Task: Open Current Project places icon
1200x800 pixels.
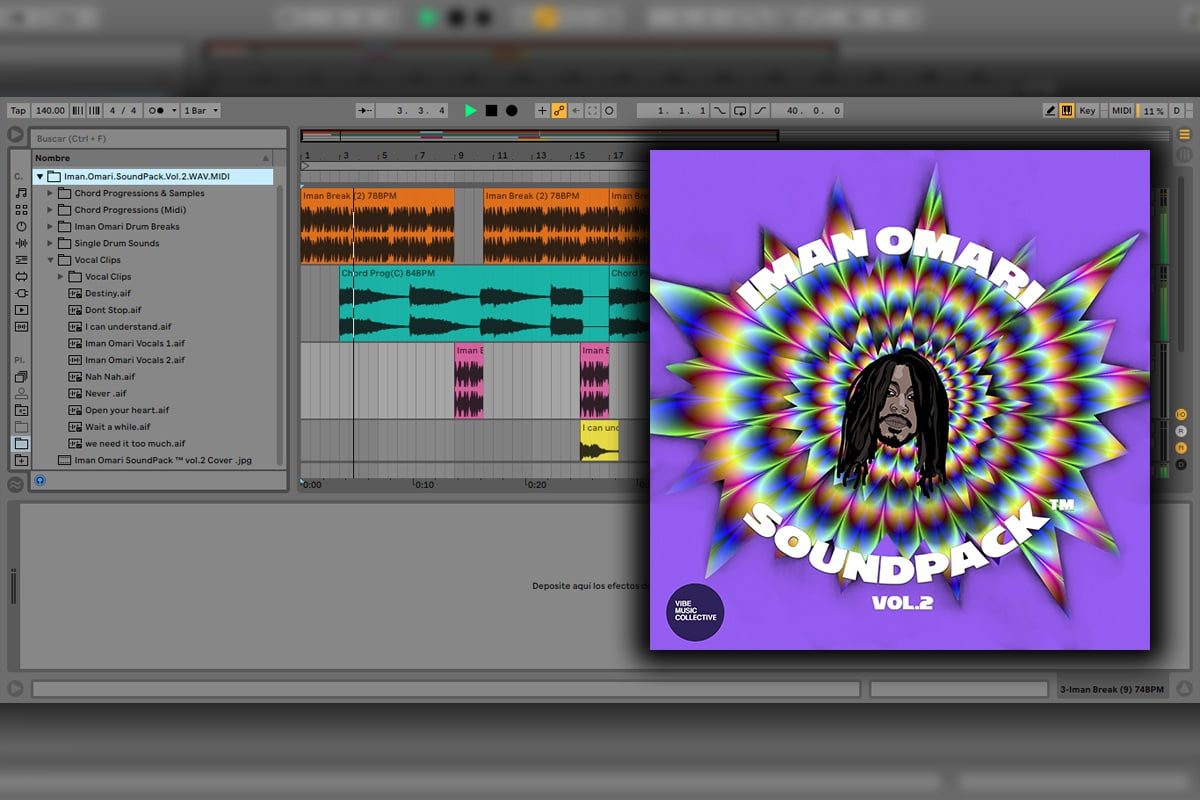Action: (x=21, y=410)
